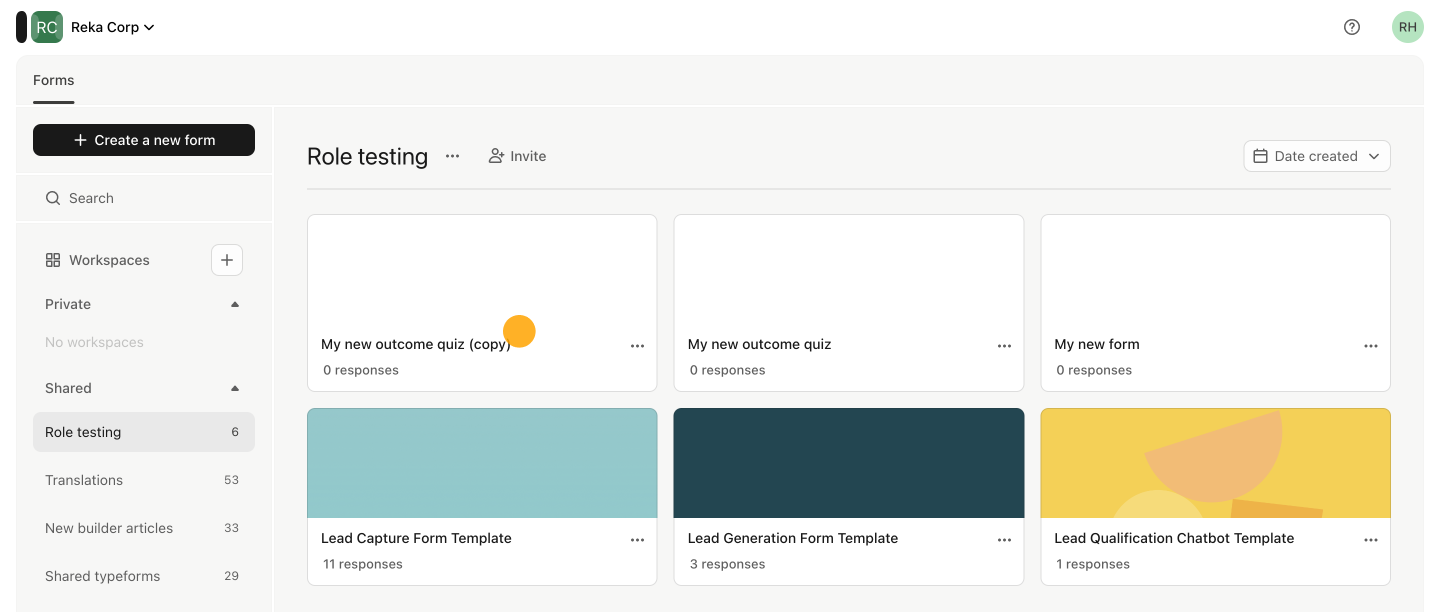Open the Shared typeforms workspace
Image resolution: width=1440 pixels, height=612 pixels.
[x=144, y=576]
